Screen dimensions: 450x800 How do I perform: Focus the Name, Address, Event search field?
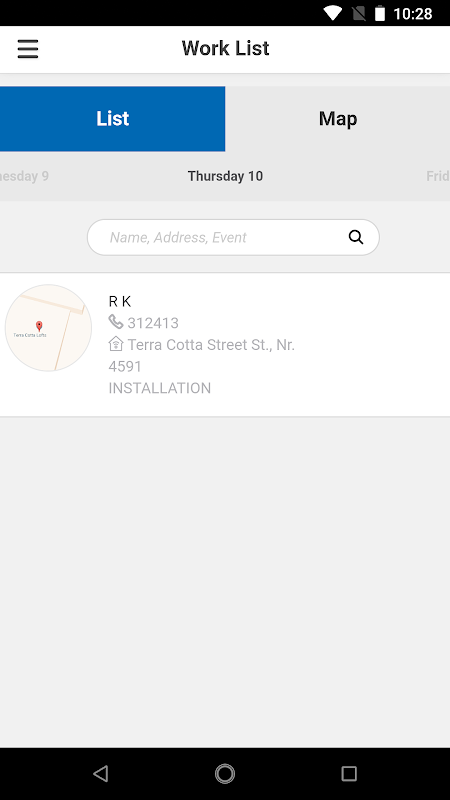pos(233,237)
